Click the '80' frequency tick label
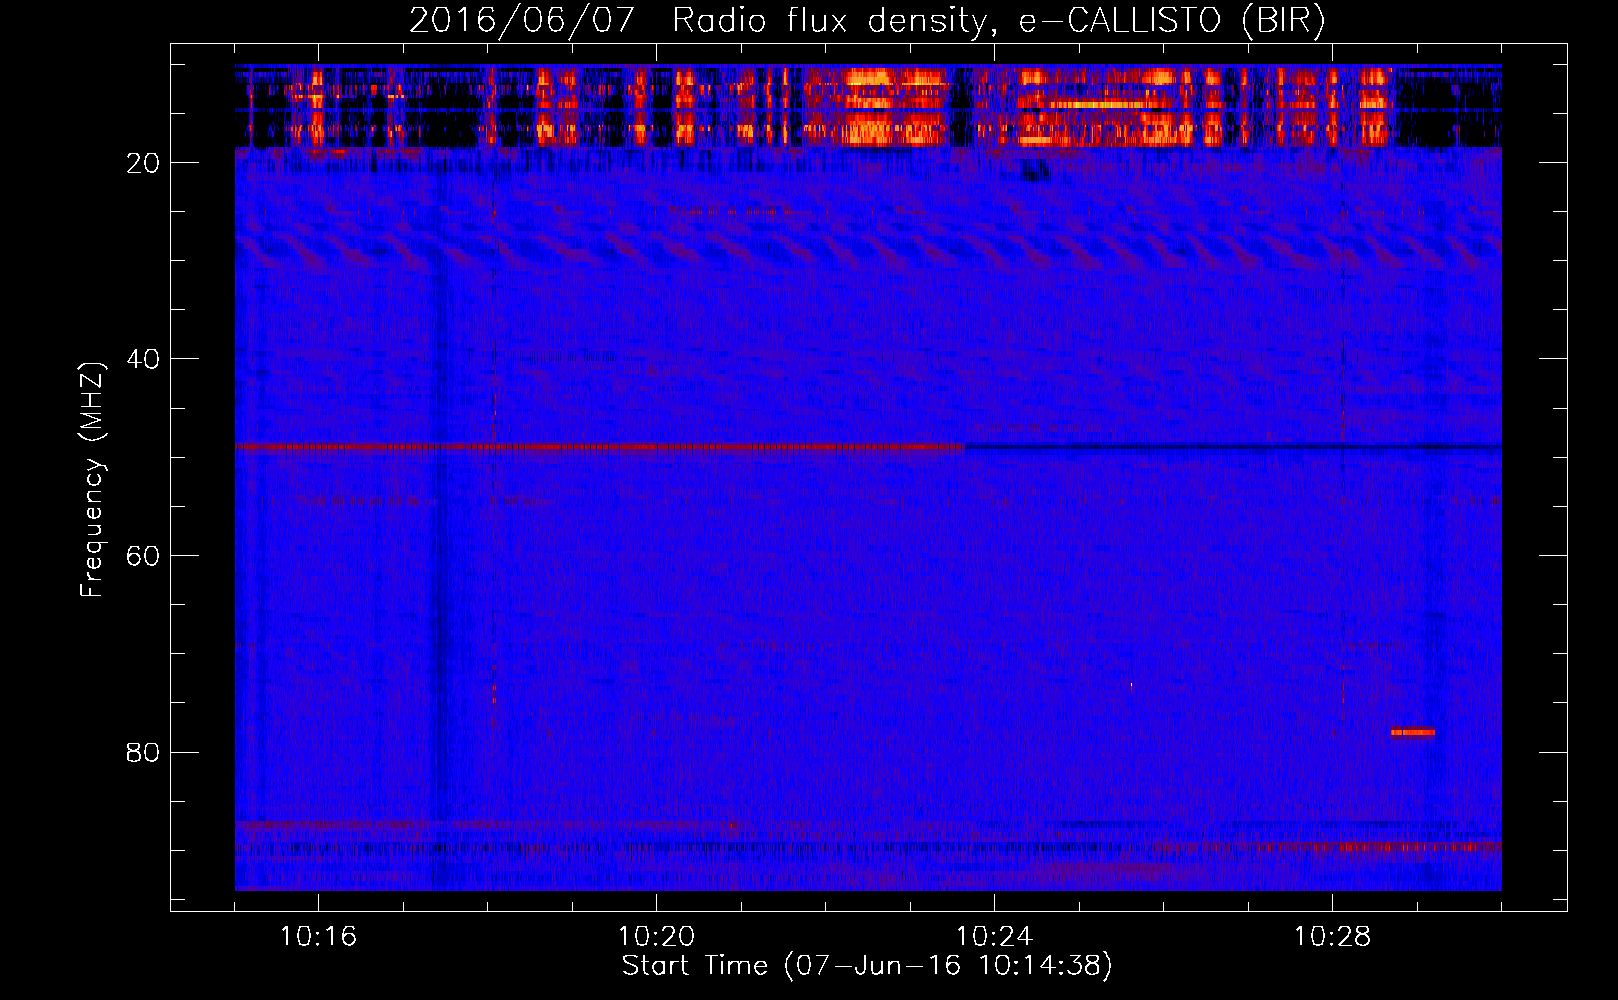The height and width of the screenshot is (1000, 1618). [143, 752]
